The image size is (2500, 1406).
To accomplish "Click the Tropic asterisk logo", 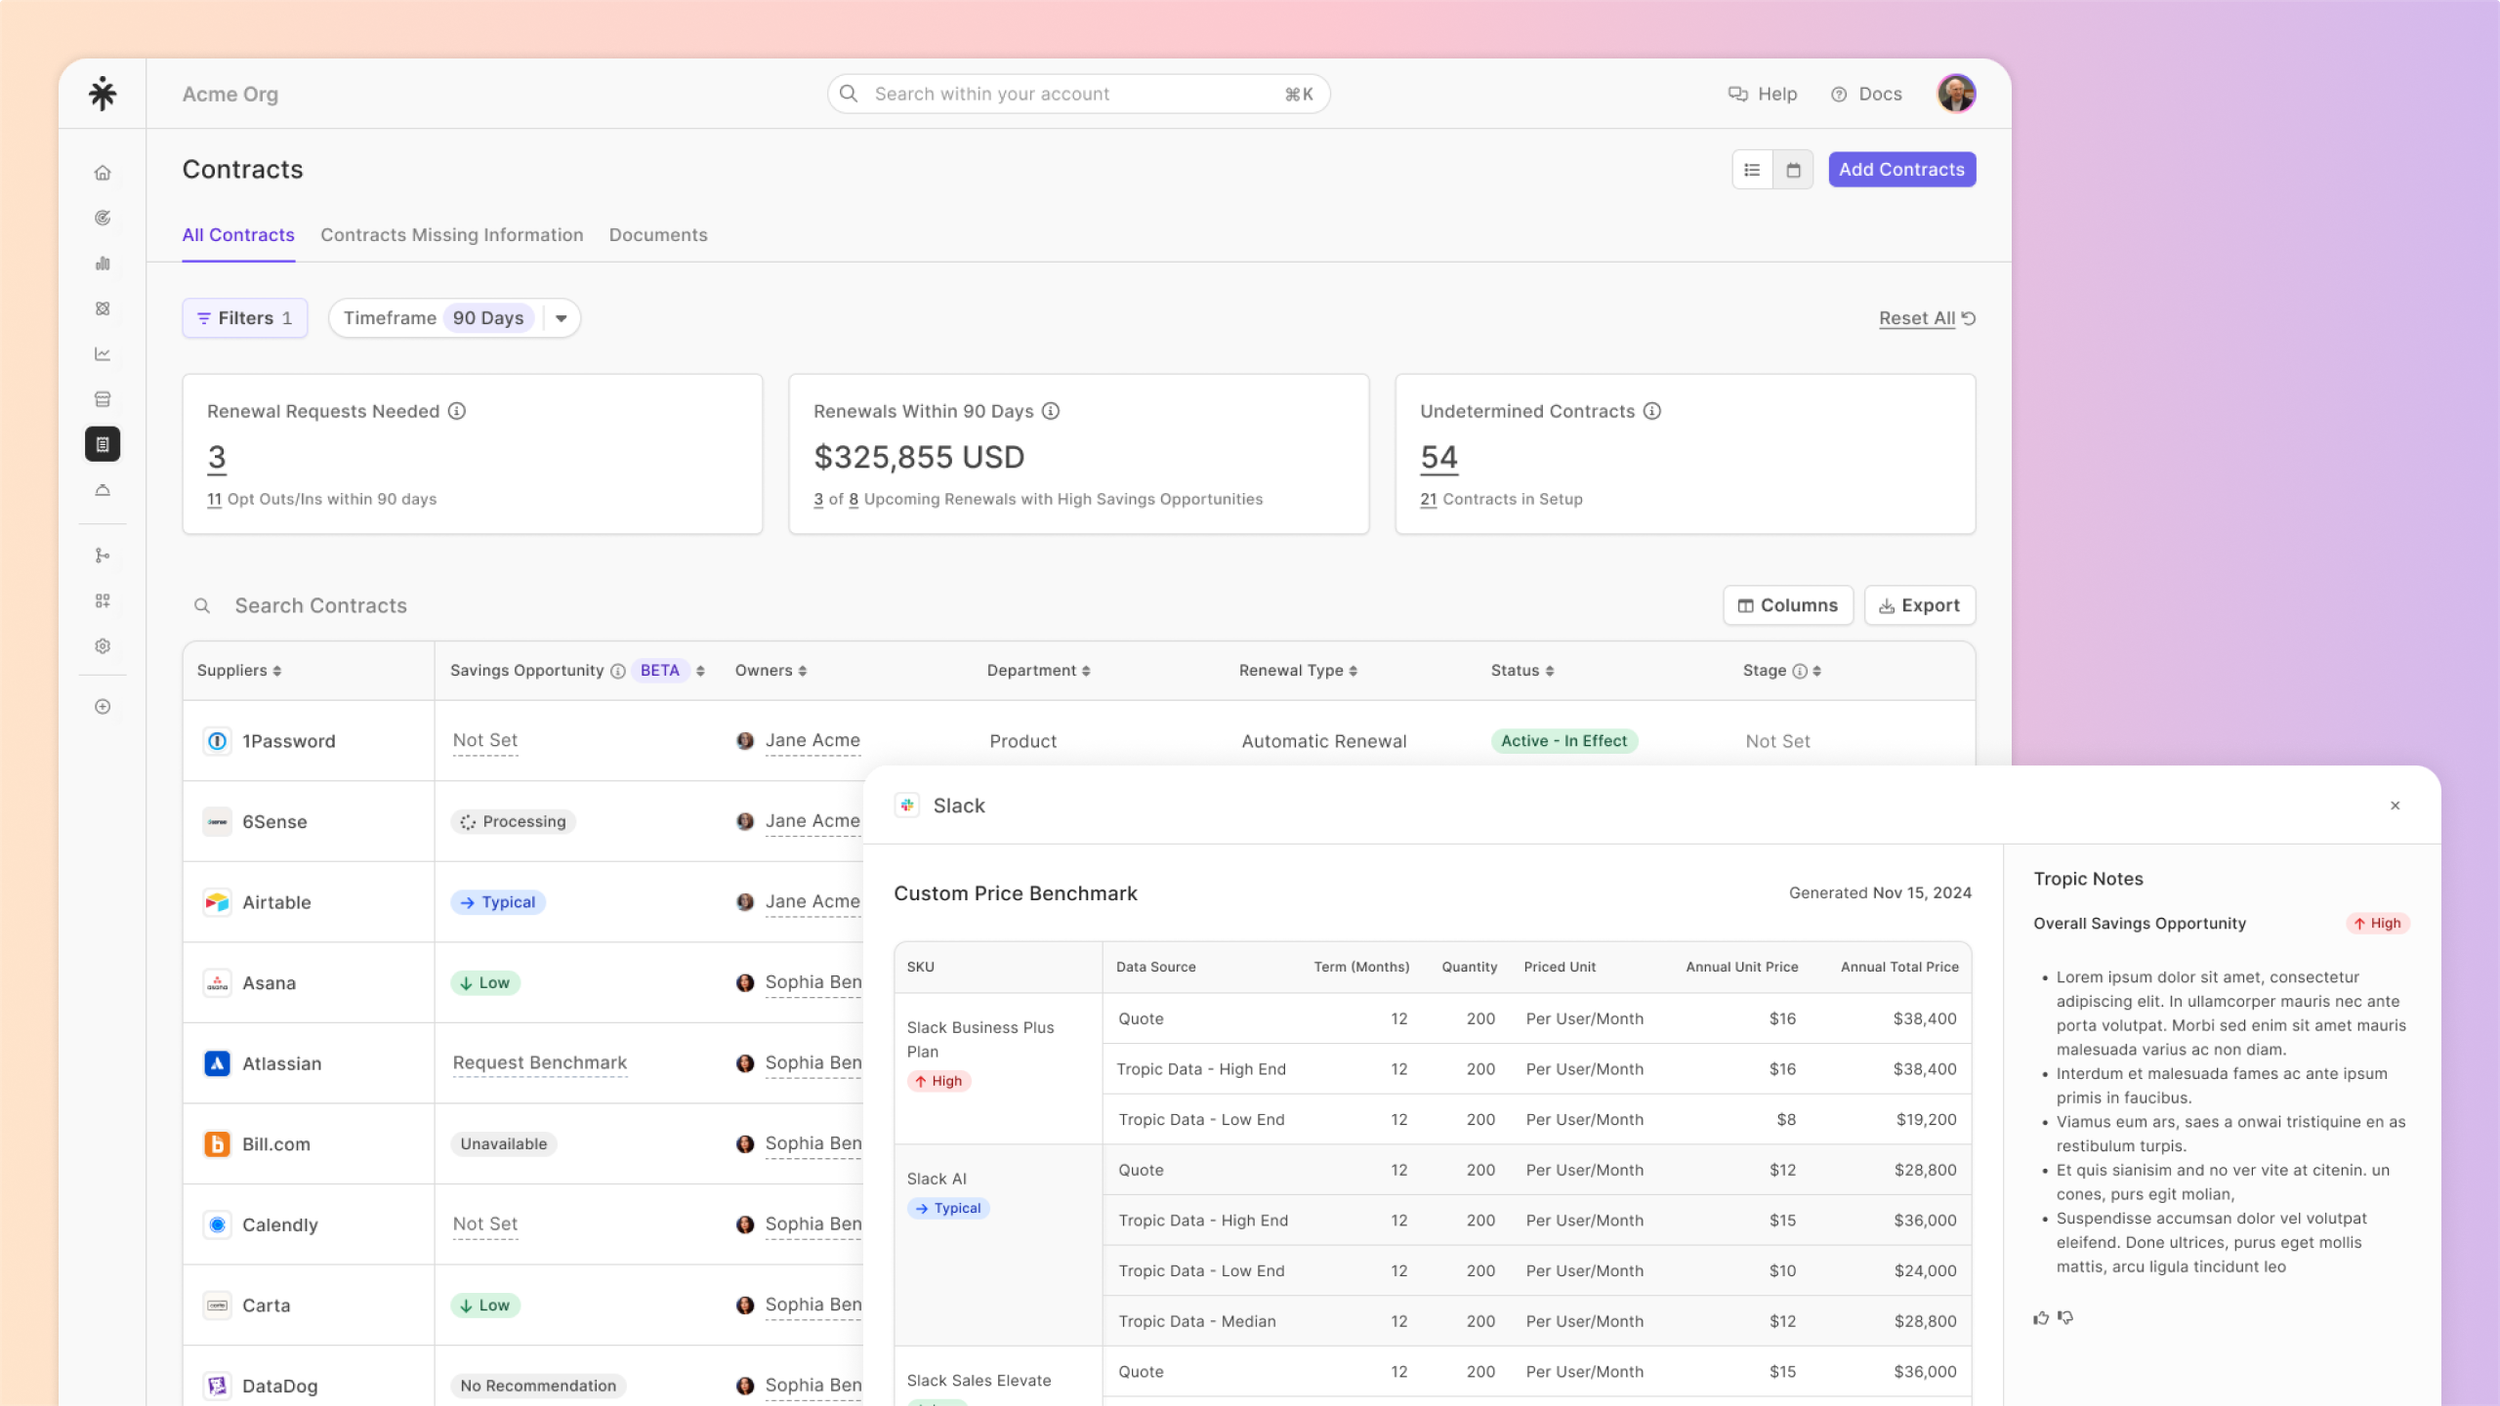I will pyautogui.click(x=102, y=93).
